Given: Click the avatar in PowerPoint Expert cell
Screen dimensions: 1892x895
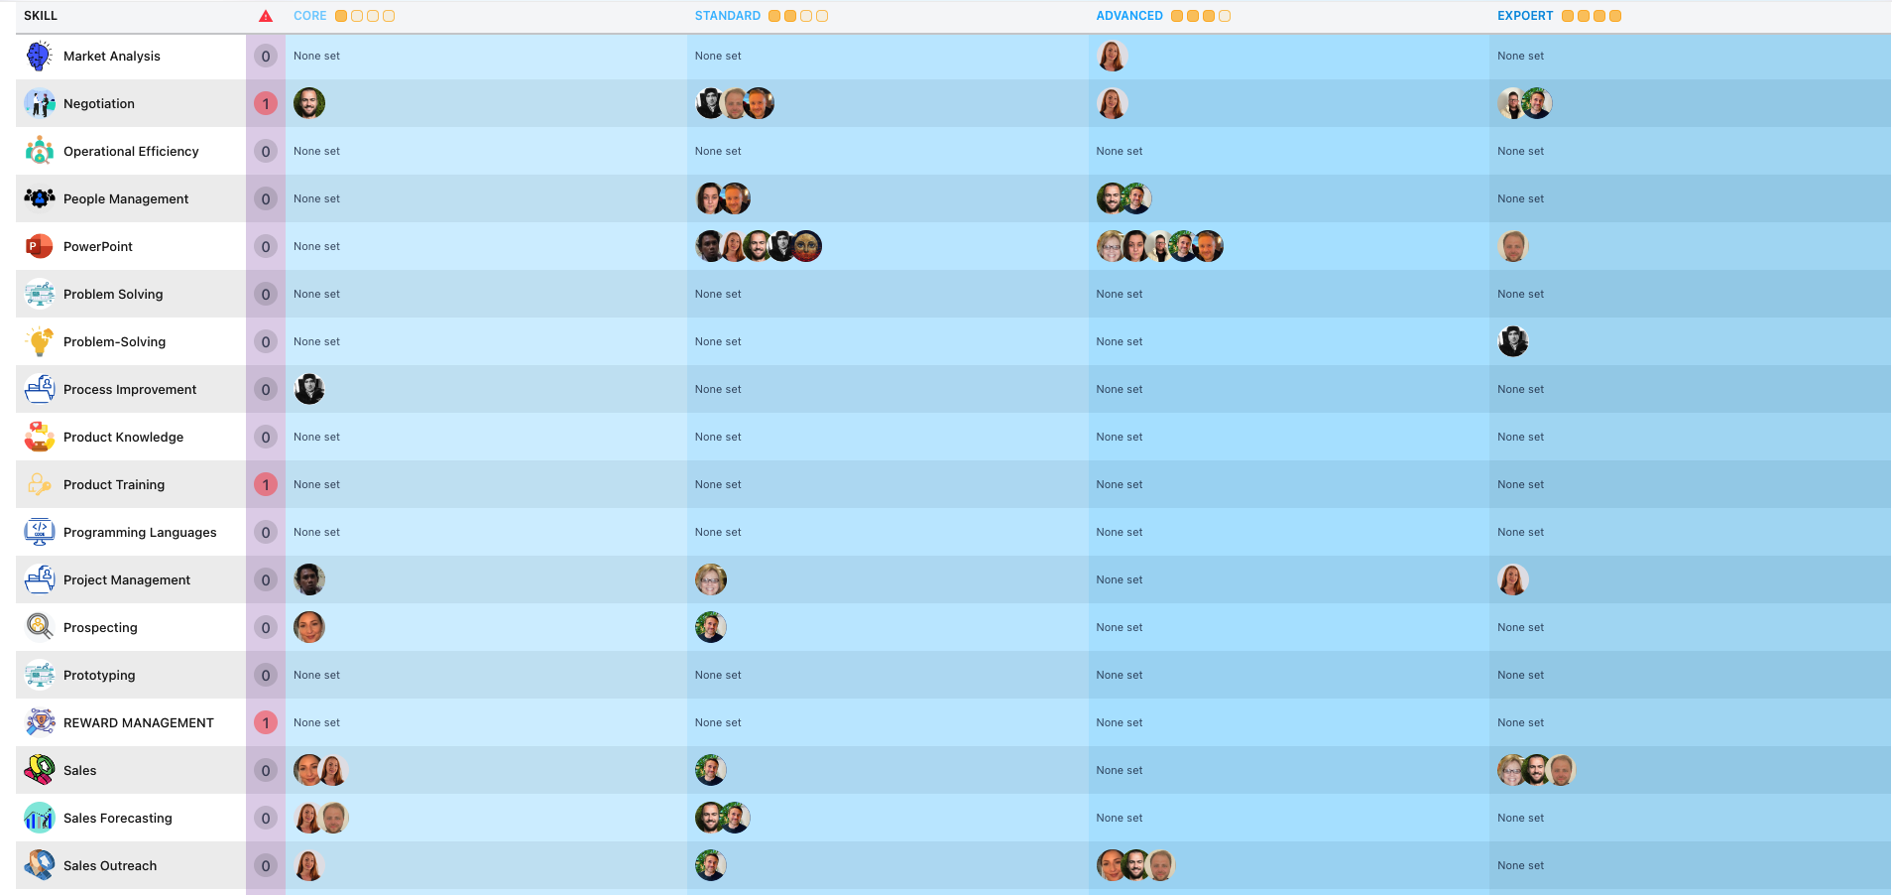Looking at the screenshot, I should pyautogui.click(x=1513, y=246).
